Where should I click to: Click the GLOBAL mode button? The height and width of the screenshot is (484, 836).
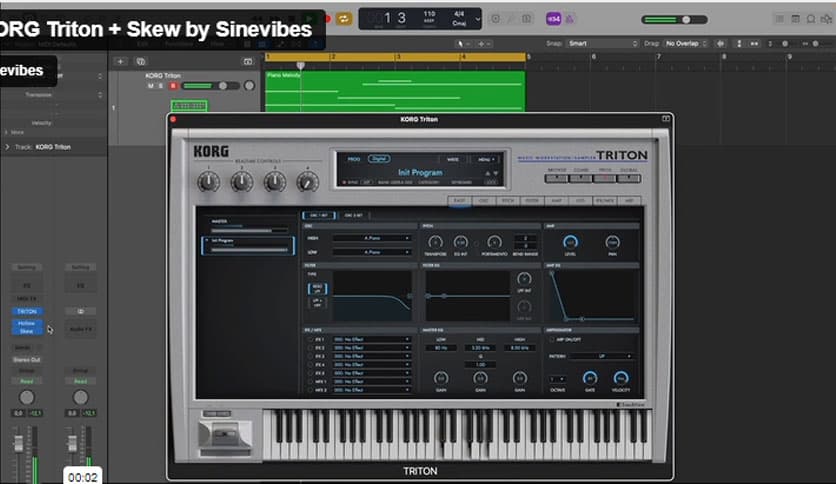629,179
